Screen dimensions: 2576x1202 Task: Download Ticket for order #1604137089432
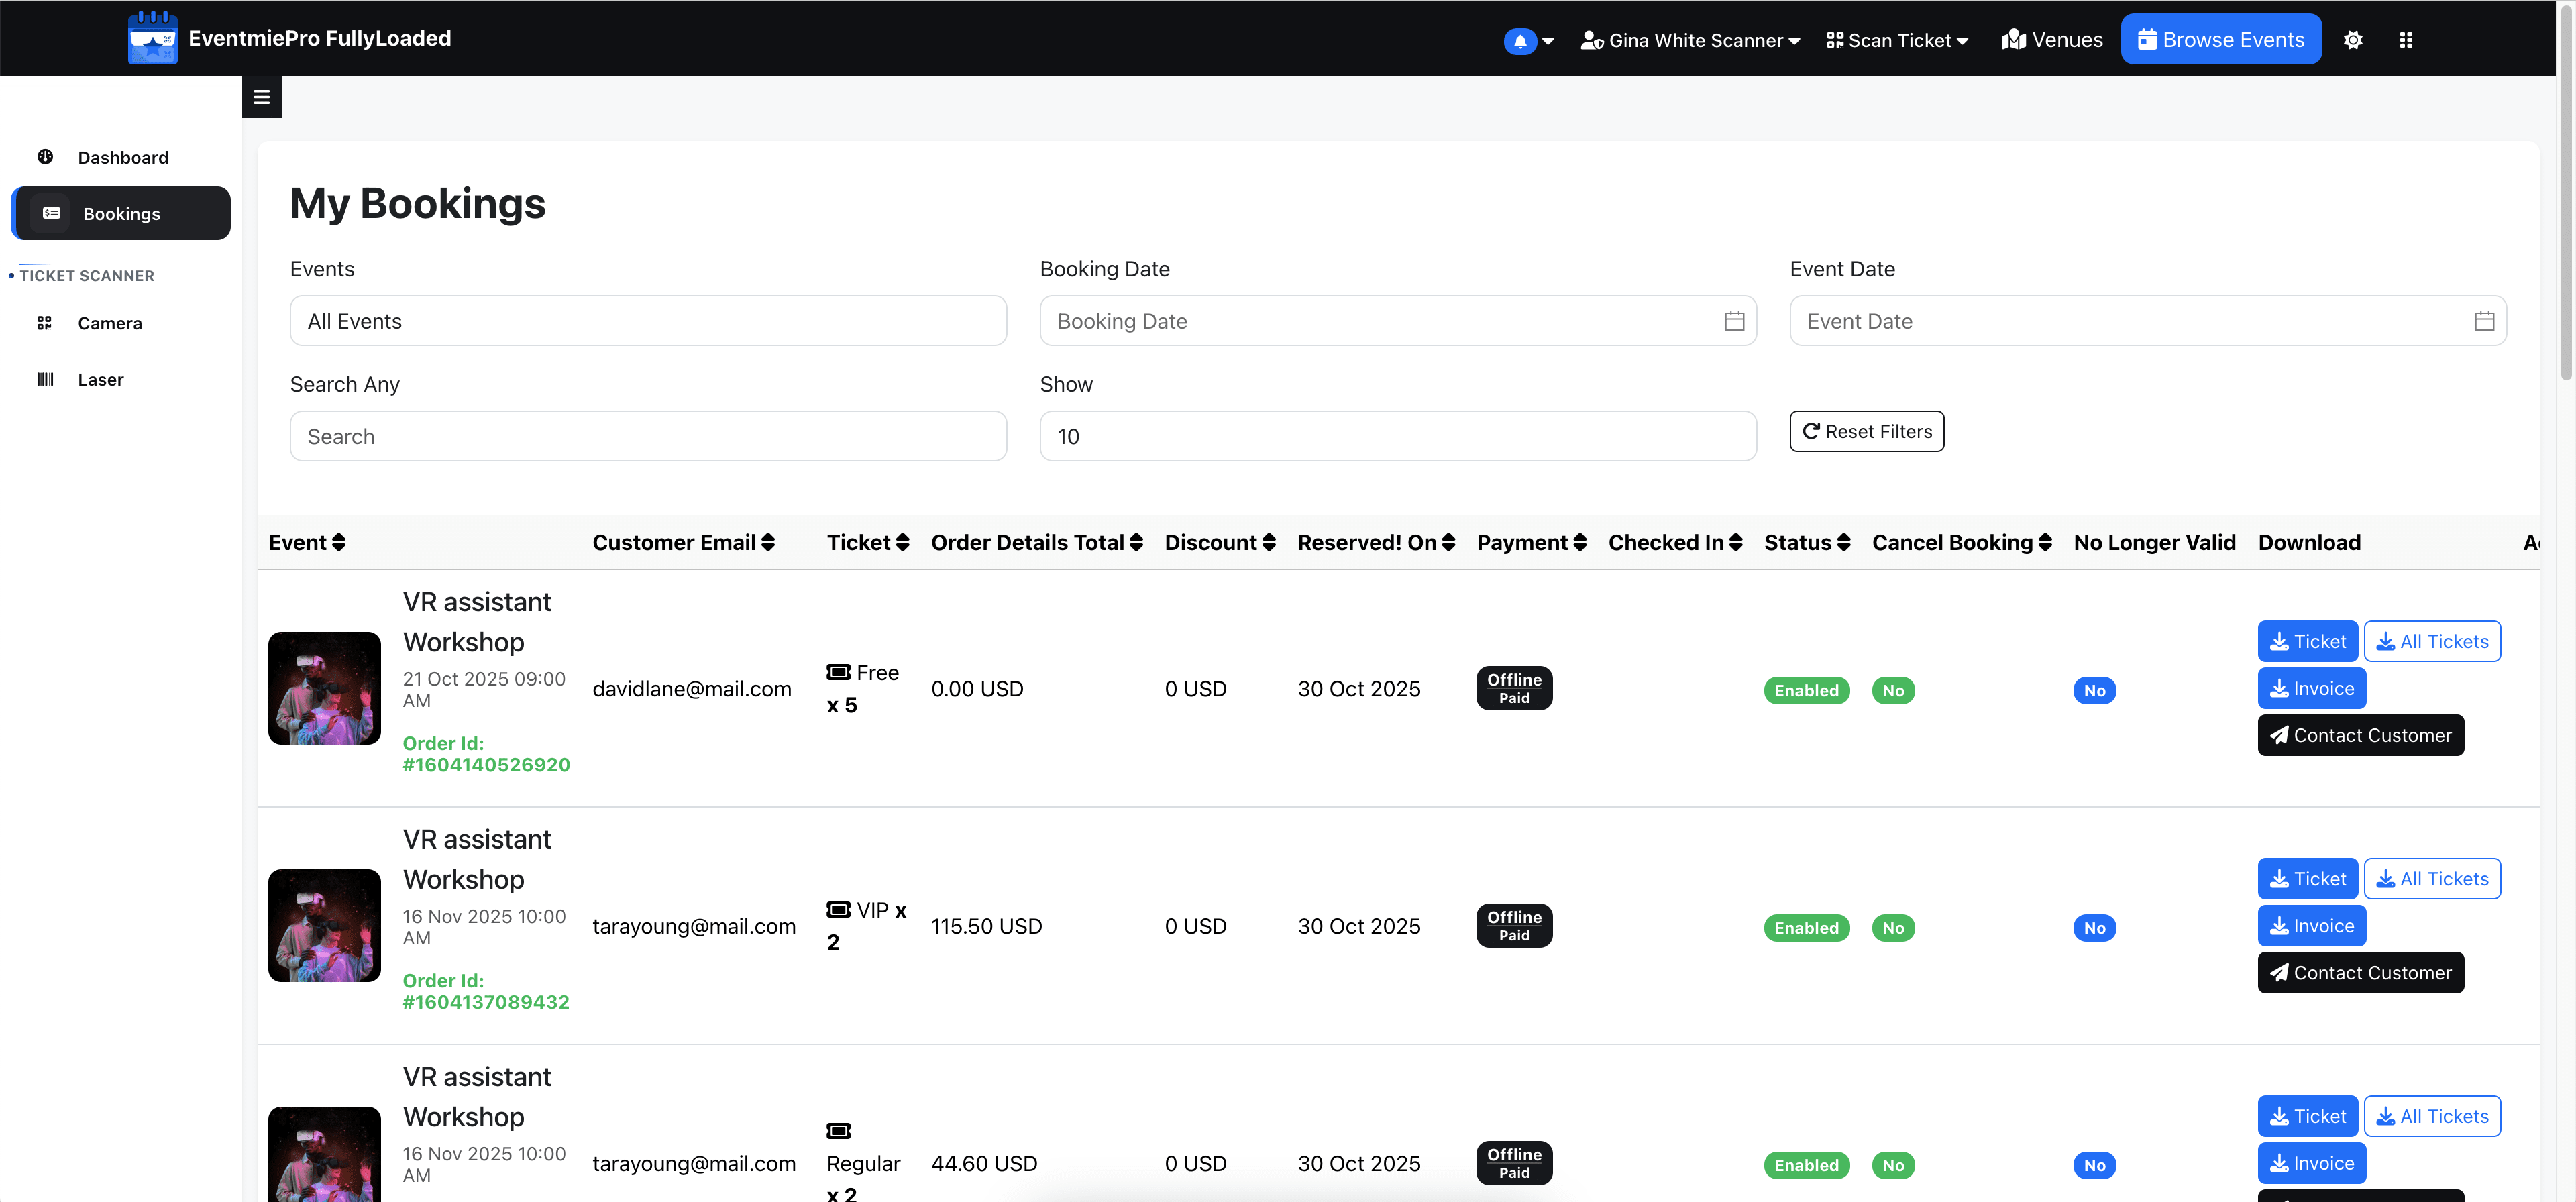tap(2308, 879)
